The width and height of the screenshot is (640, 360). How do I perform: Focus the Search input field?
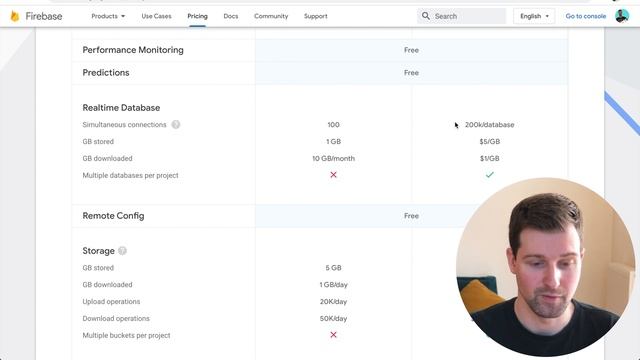461,16
